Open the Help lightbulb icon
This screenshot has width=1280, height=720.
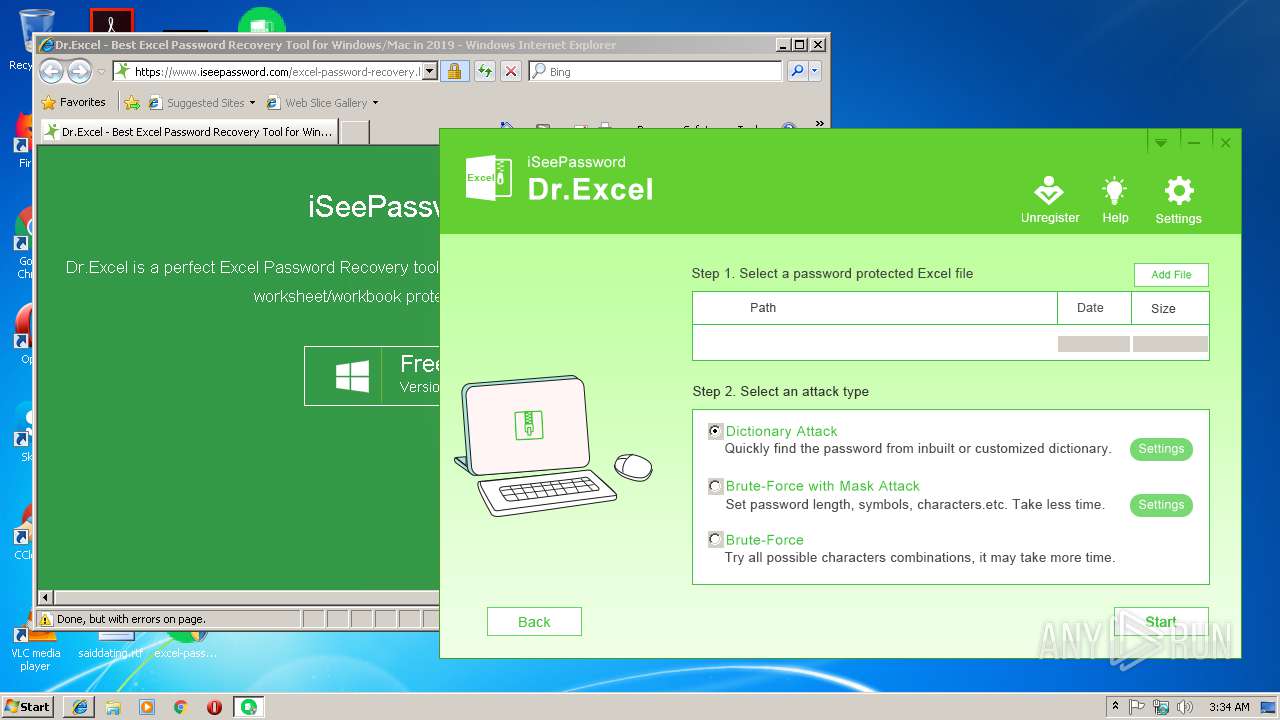[x=1115, y=200]
